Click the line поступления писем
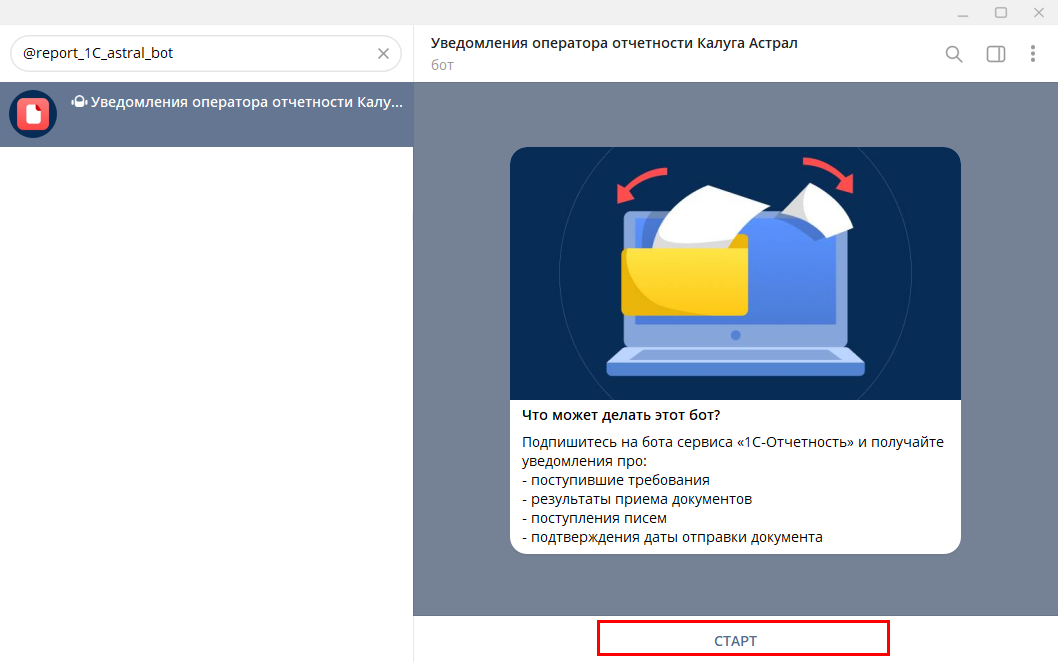1058x662 pixels. (x=594, y=518)
